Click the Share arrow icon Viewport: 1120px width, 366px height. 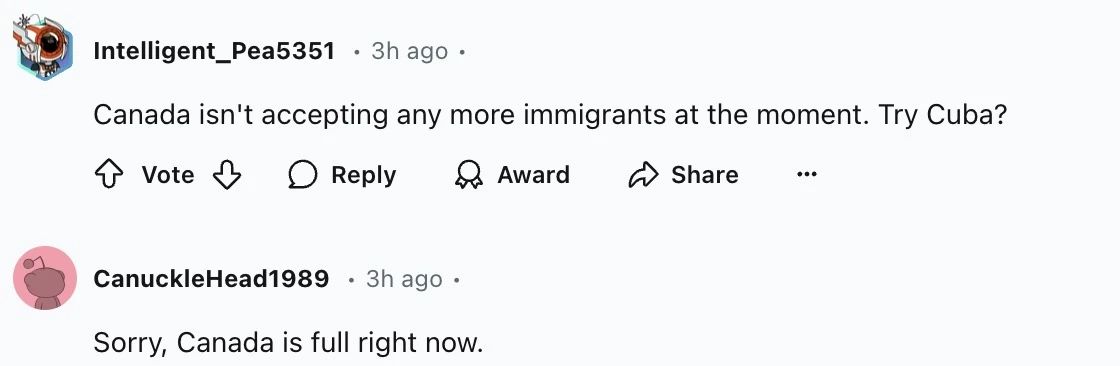642,175
